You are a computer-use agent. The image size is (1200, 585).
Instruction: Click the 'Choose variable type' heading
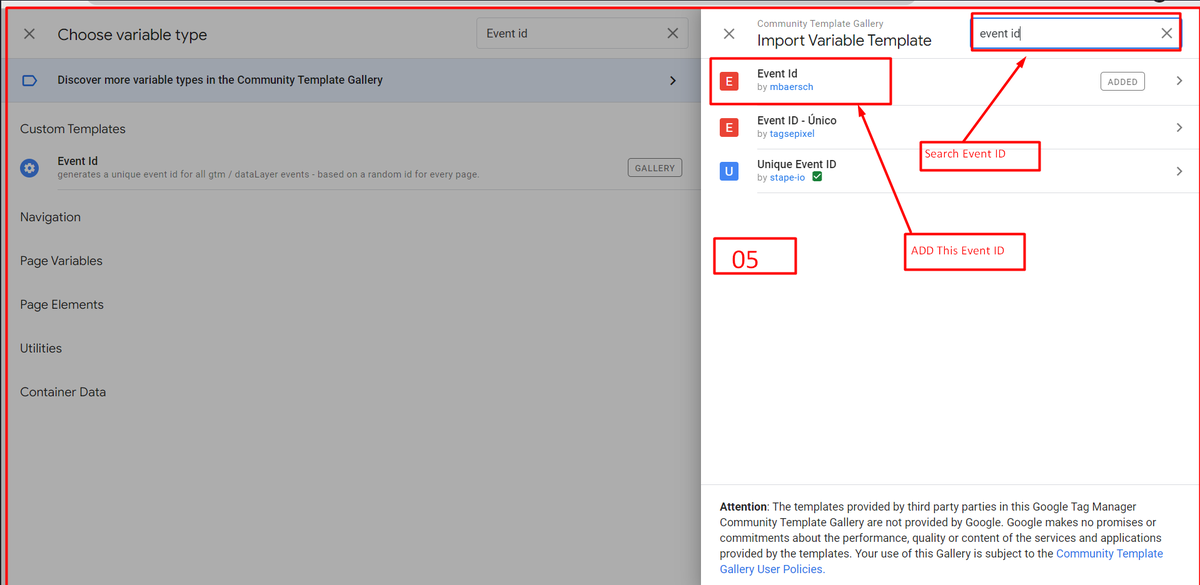click(132, 34)
